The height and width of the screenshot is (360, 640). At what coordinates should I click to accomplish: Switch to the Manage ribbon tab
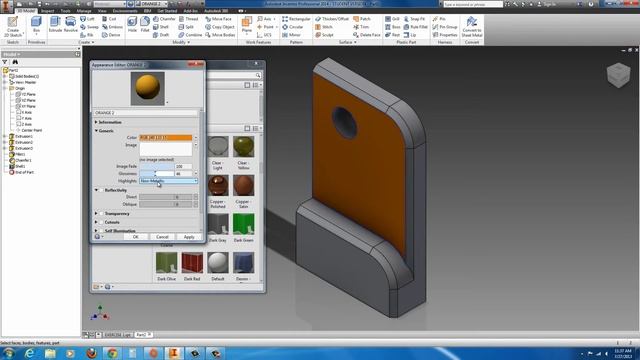pos(84,11)
